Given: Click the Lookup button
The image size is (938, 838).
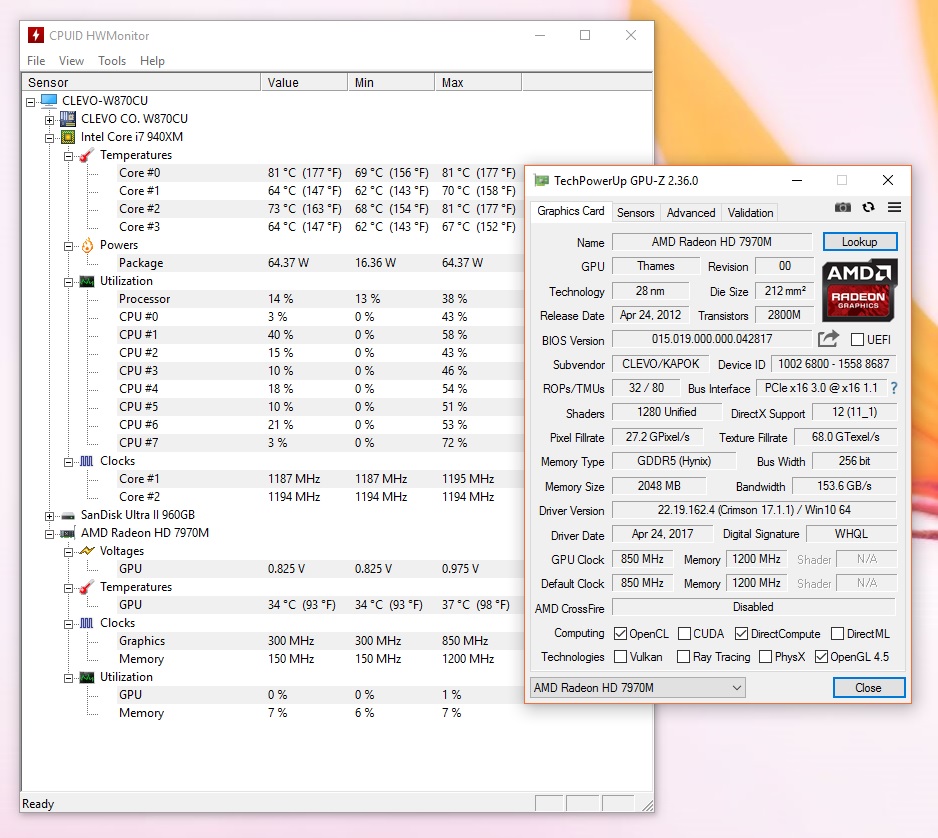Looking at the screenshot, I should click(859, 242).
